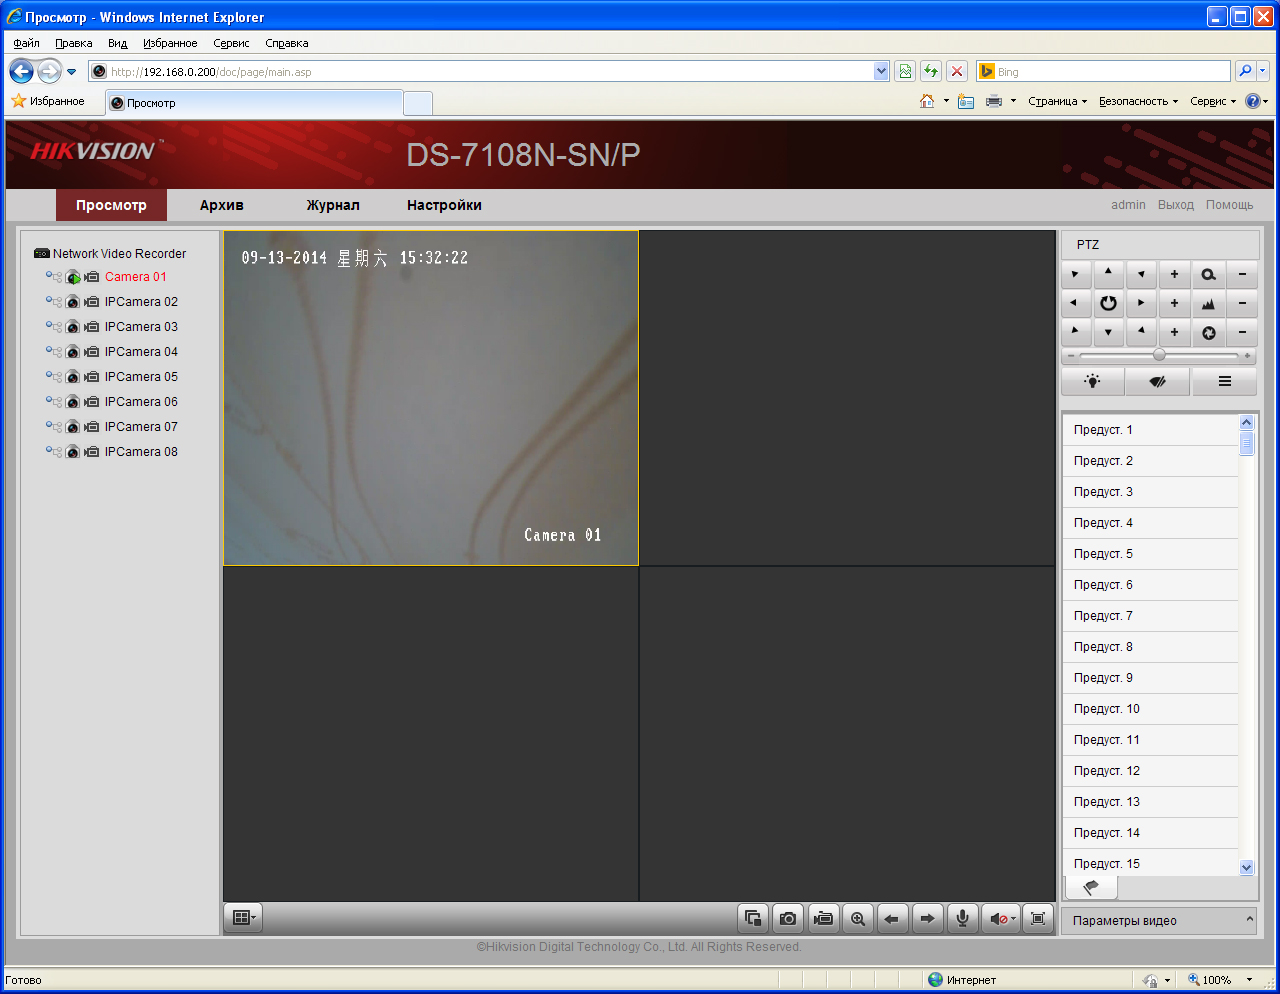Open the Избранное menu in the menu bar
This screenshot has width=1280, height=994.
[x=170, y=43]
